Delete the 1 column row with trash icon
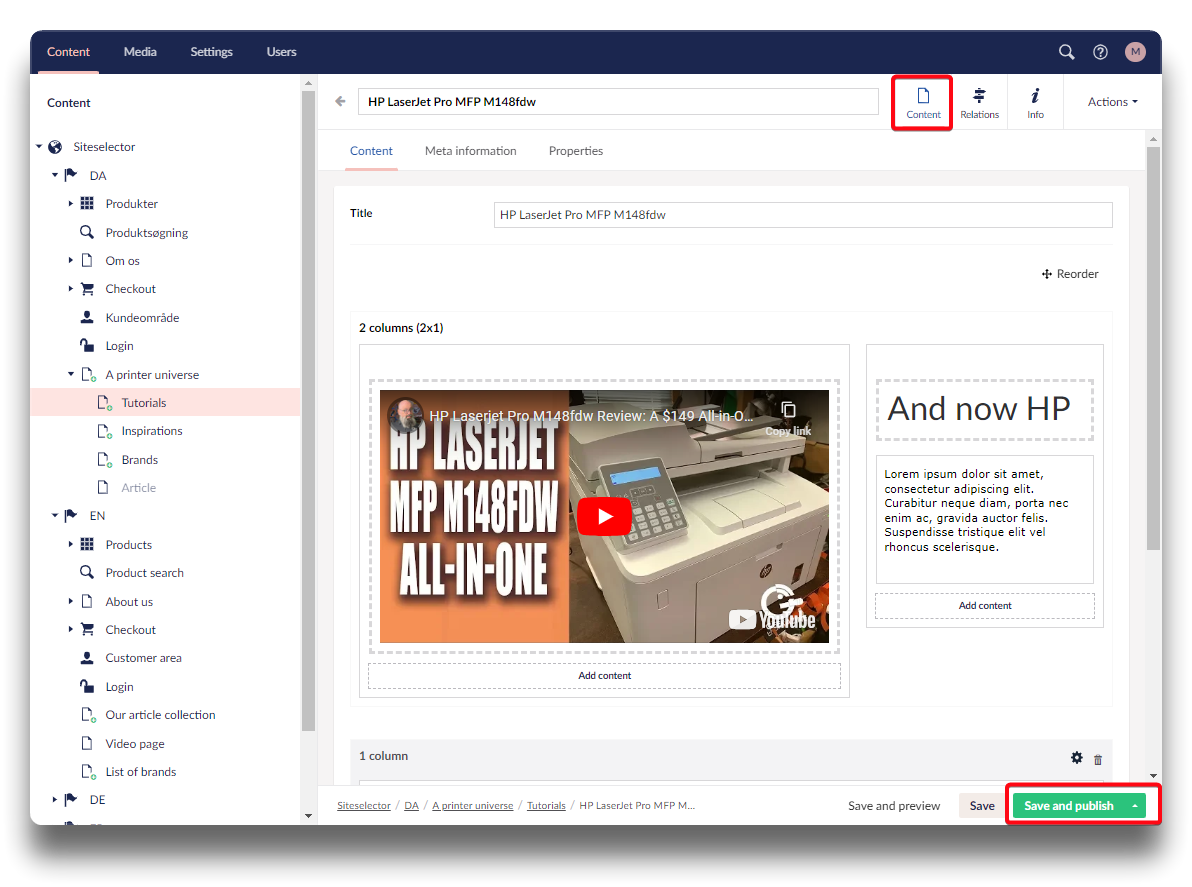This screenshot has width=1192, height=887. pos(1098,759)
